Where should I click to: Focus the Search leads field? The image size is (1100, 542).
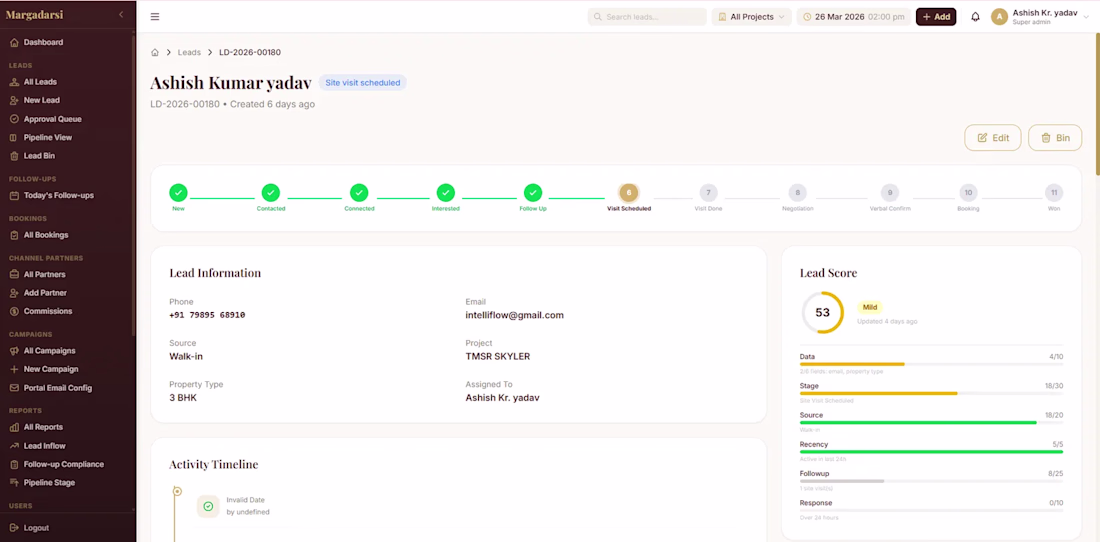click(647, 17)
